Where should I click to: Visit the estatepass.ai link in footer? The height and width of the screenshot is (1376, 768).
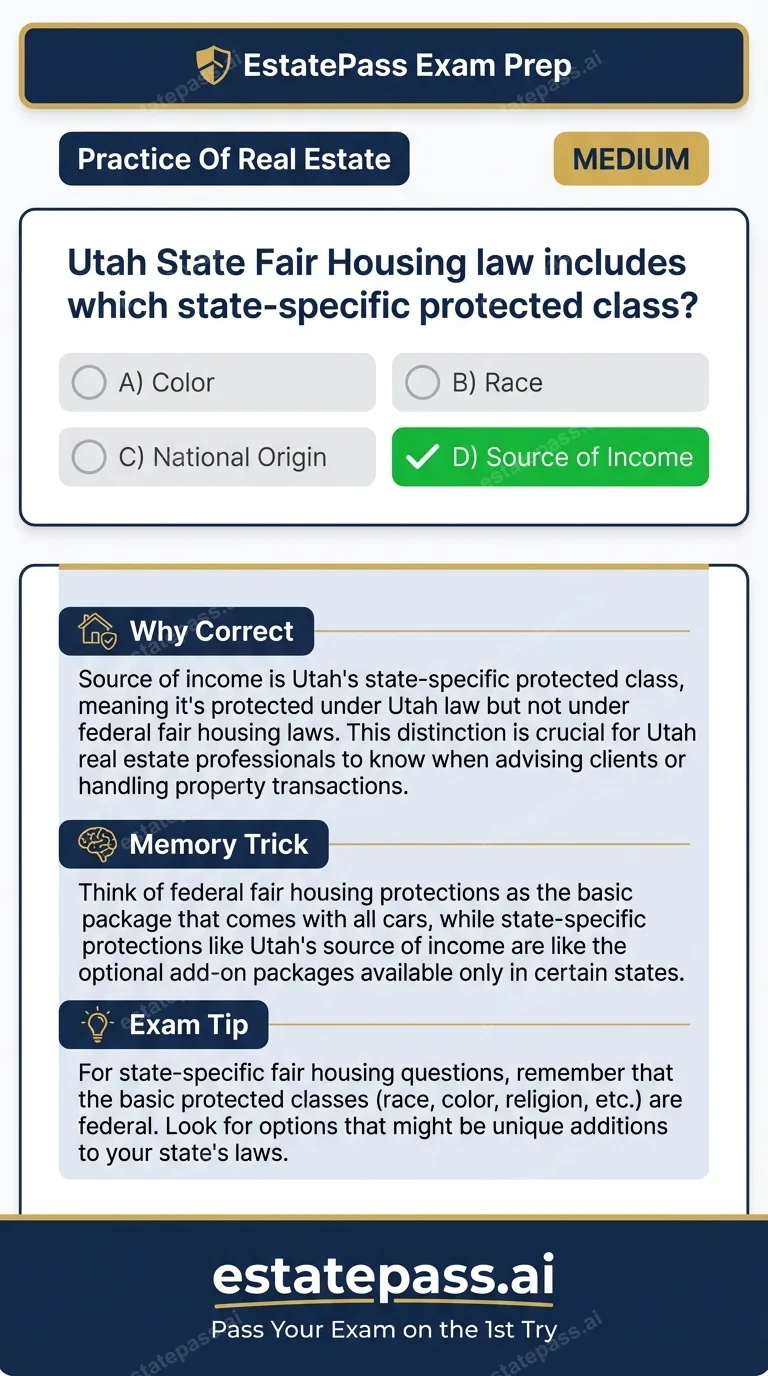pos(384,1278)
